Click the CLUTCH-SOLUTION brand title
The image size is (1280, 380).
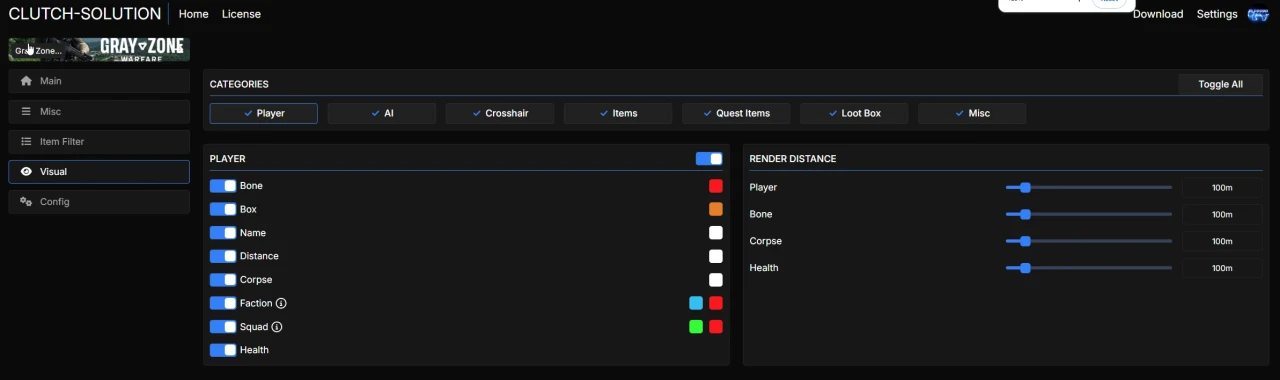click(85, 14)
